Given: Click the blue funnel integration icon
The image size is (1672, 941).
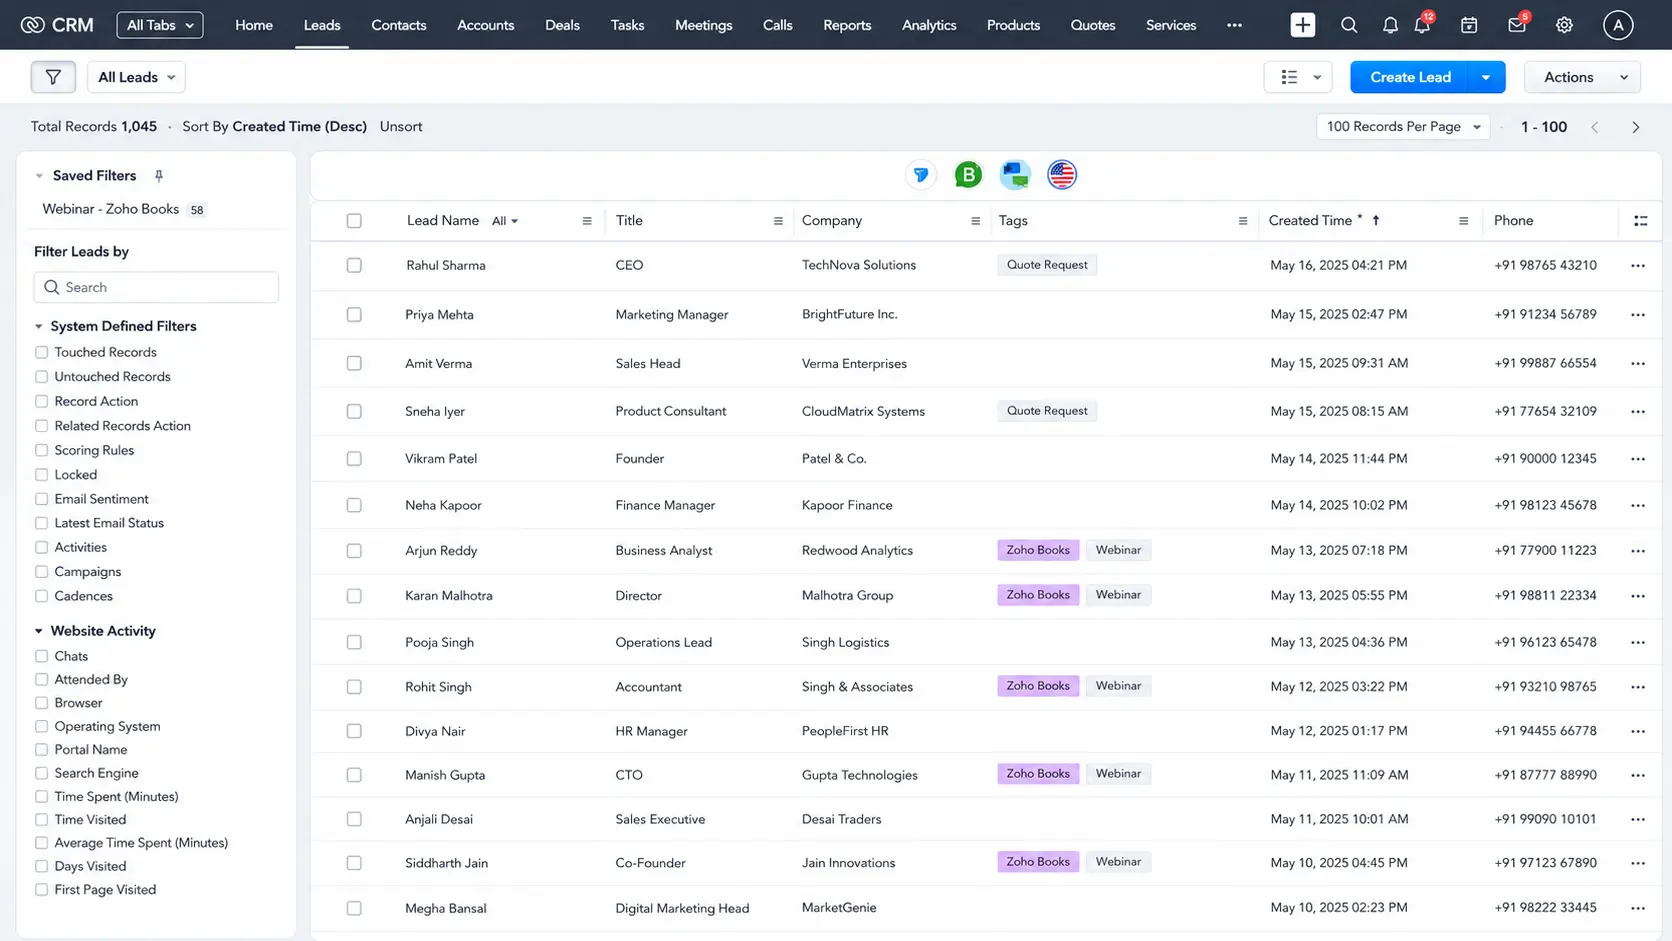Looking at the screenshot, I should click(920, 175).
